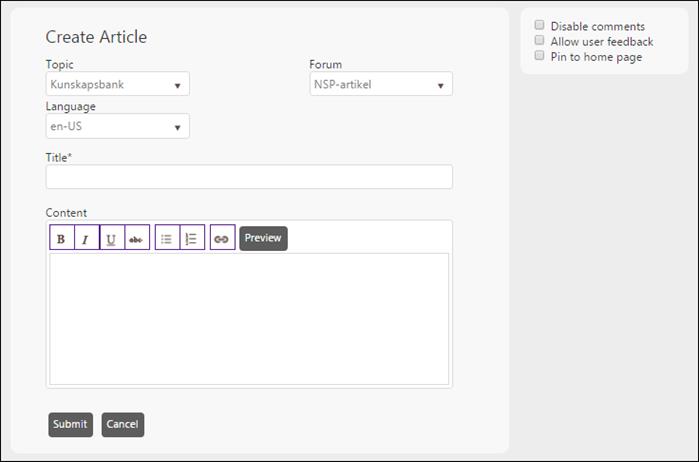Apply italic formatting to content

(x=86, y=239)
